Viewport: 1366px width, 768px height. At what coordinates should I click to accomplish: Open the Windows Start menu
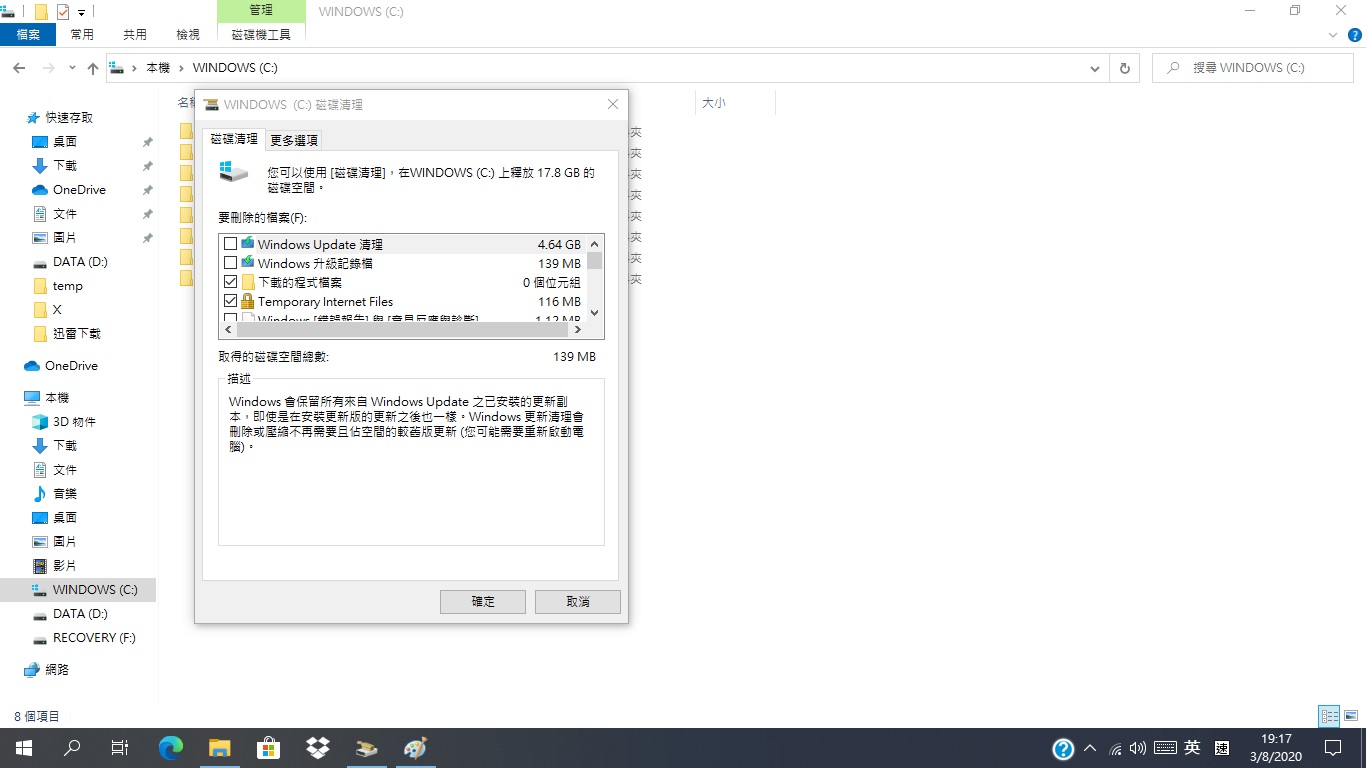(24, 748)
